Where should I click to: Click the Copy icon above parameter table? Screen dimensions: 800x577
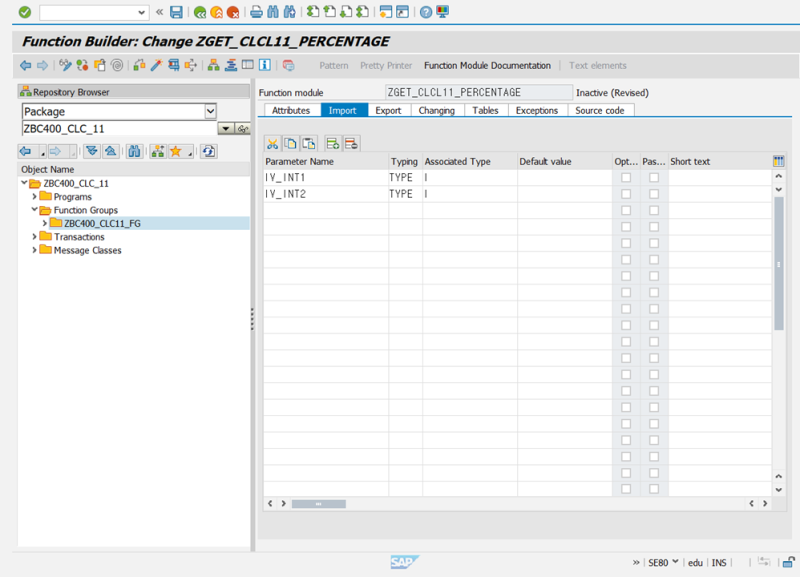coord(290,144)
